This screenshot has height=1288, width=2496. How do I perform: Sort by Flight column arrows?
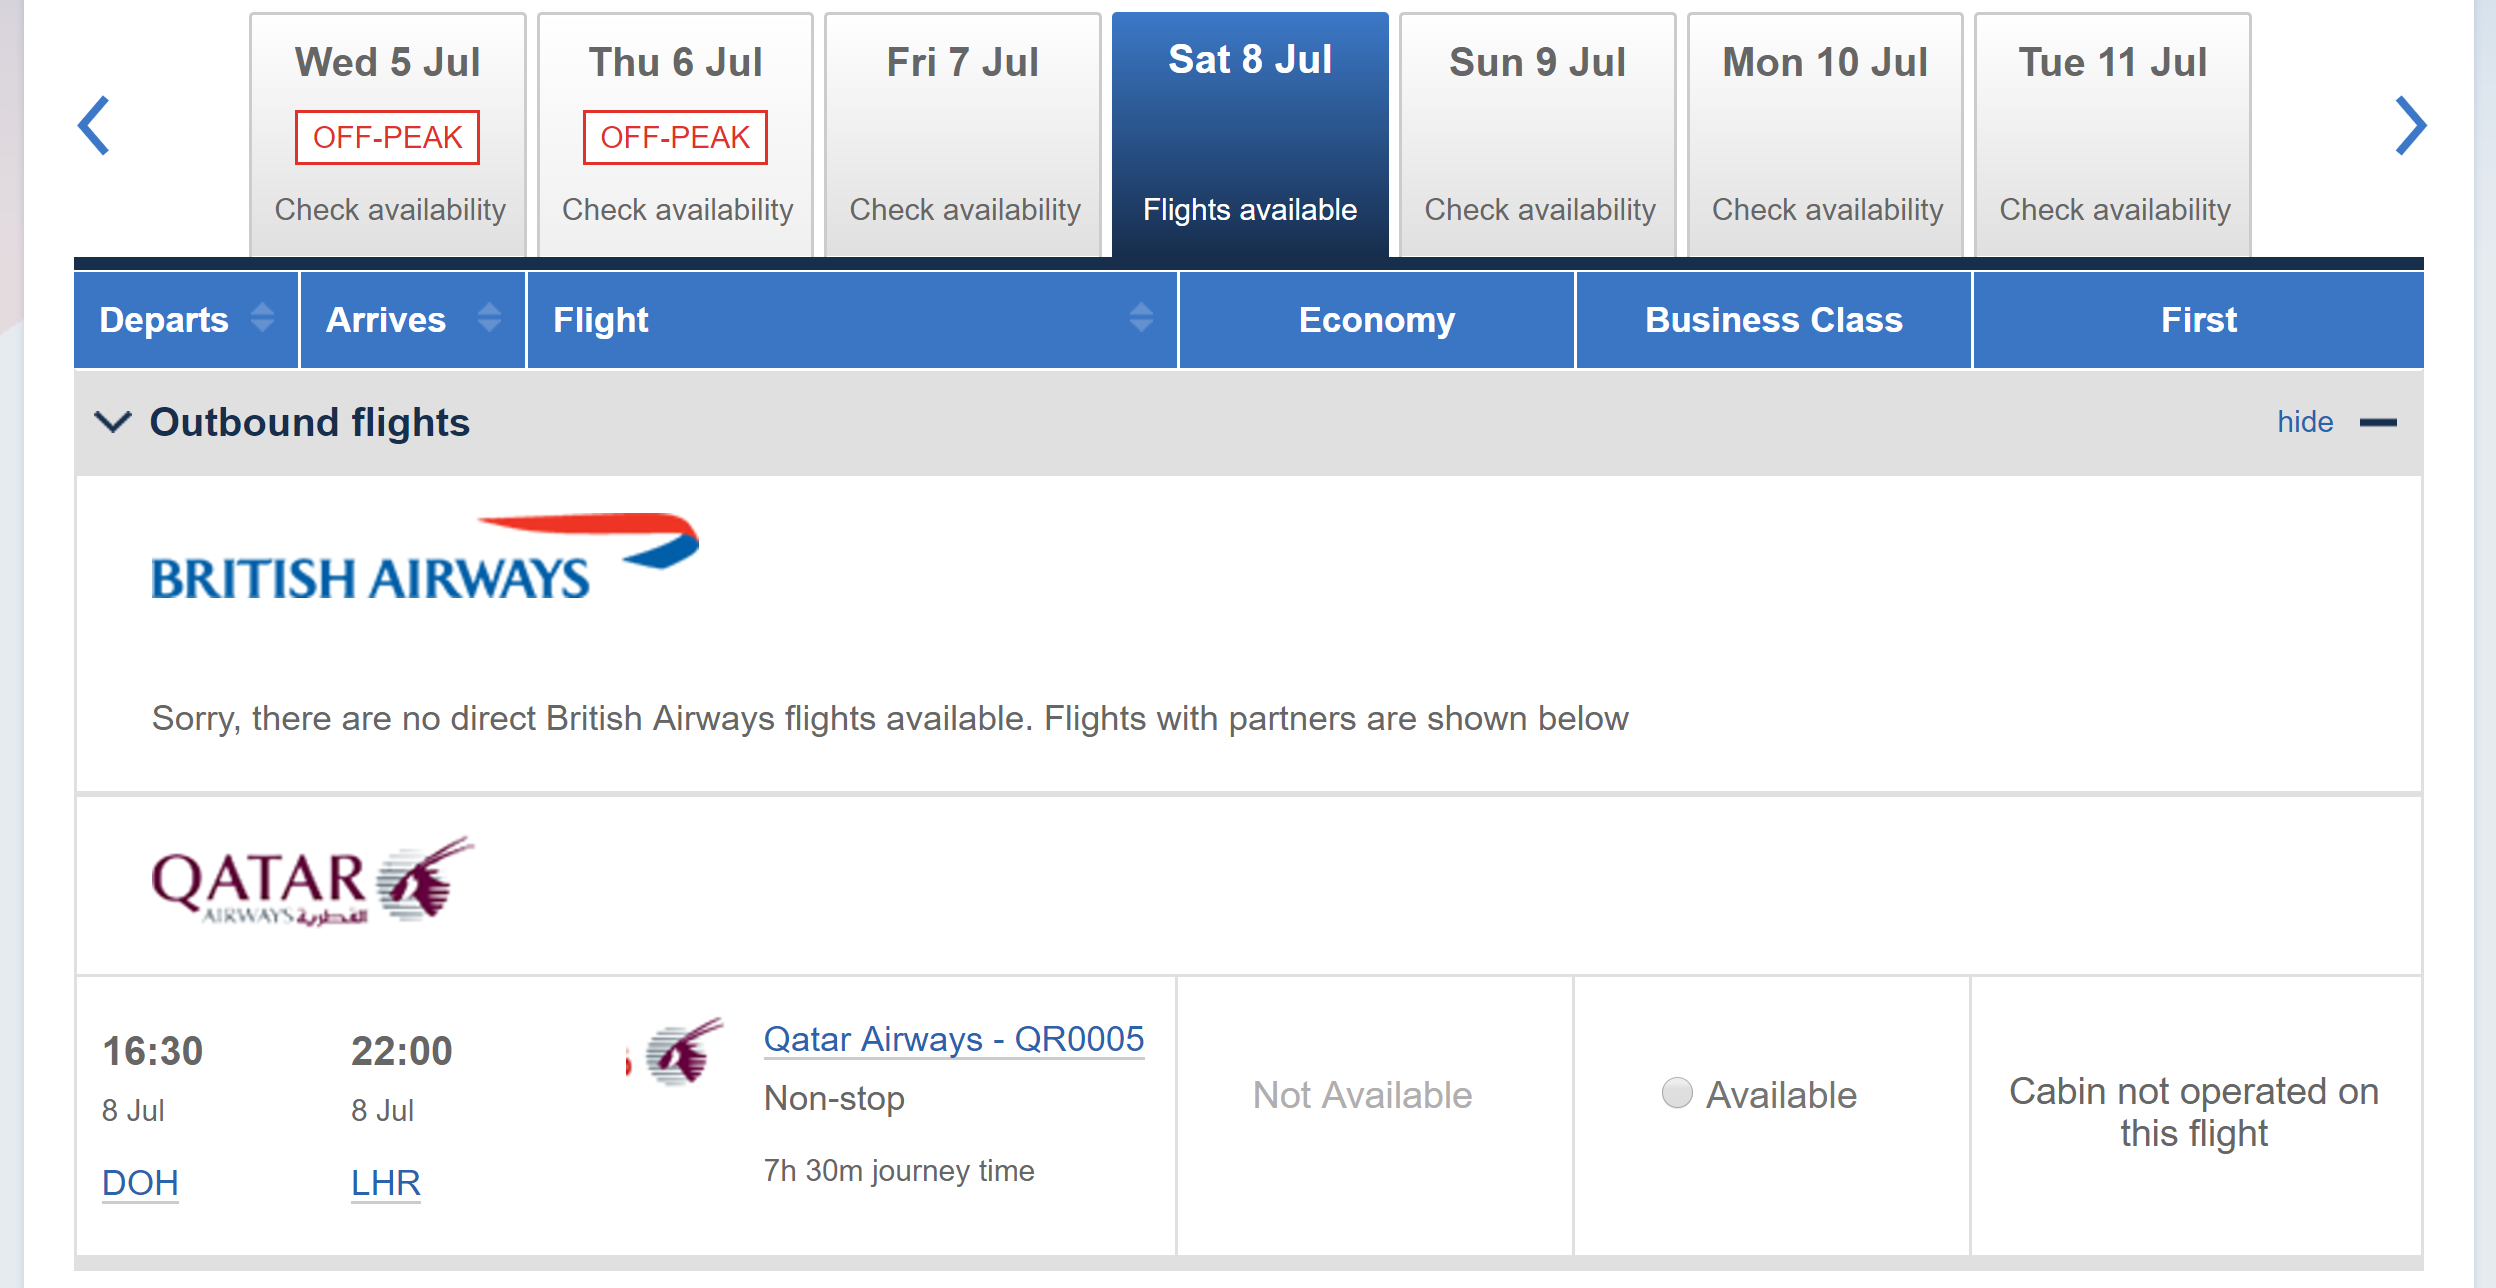point(1141,318)
